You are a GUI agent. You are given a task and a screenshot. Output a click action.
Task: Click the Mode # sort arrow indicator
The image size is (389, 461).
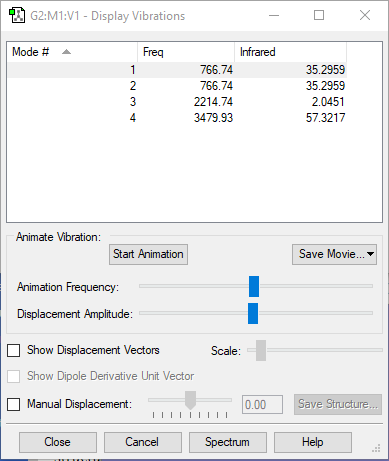pos(66,52)
